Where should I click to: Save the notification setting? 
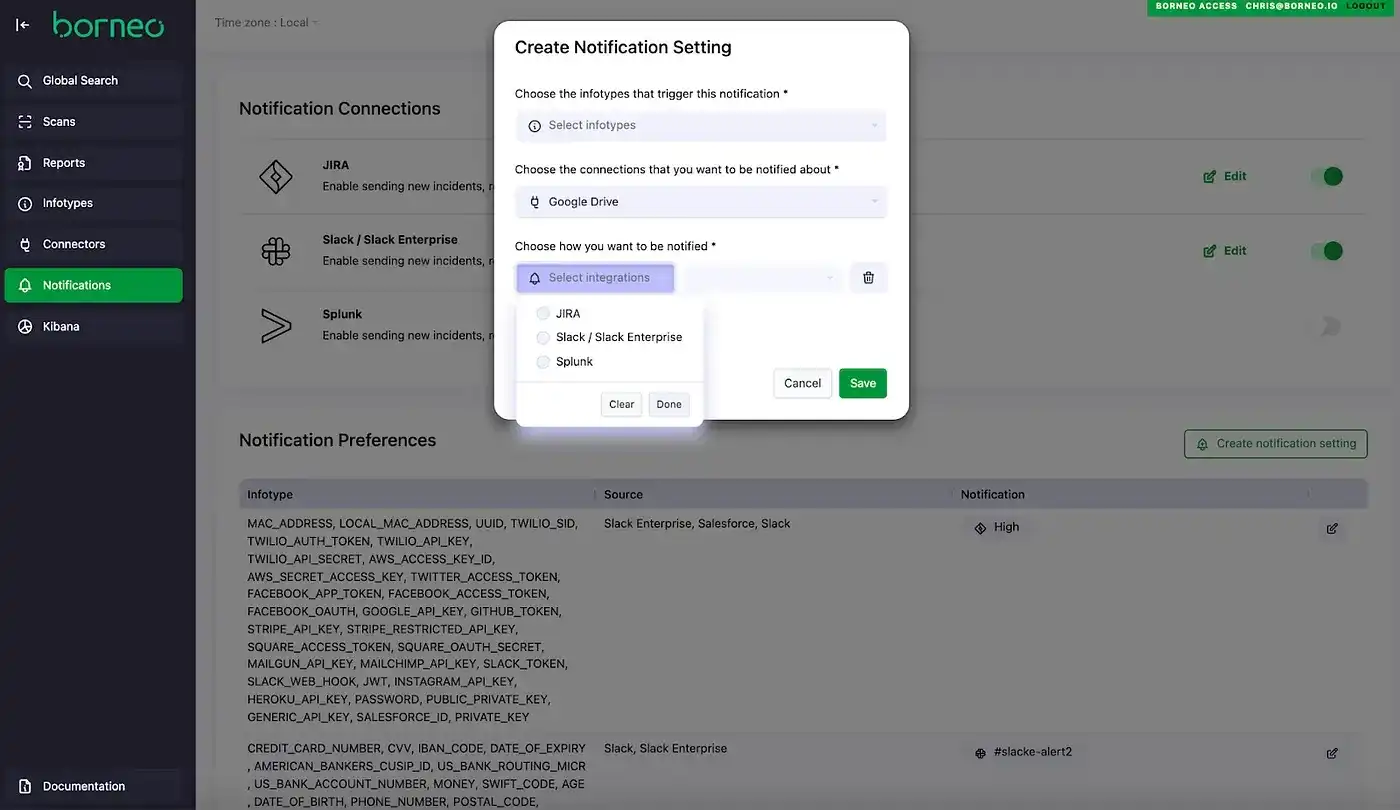(x=863, y=384)
